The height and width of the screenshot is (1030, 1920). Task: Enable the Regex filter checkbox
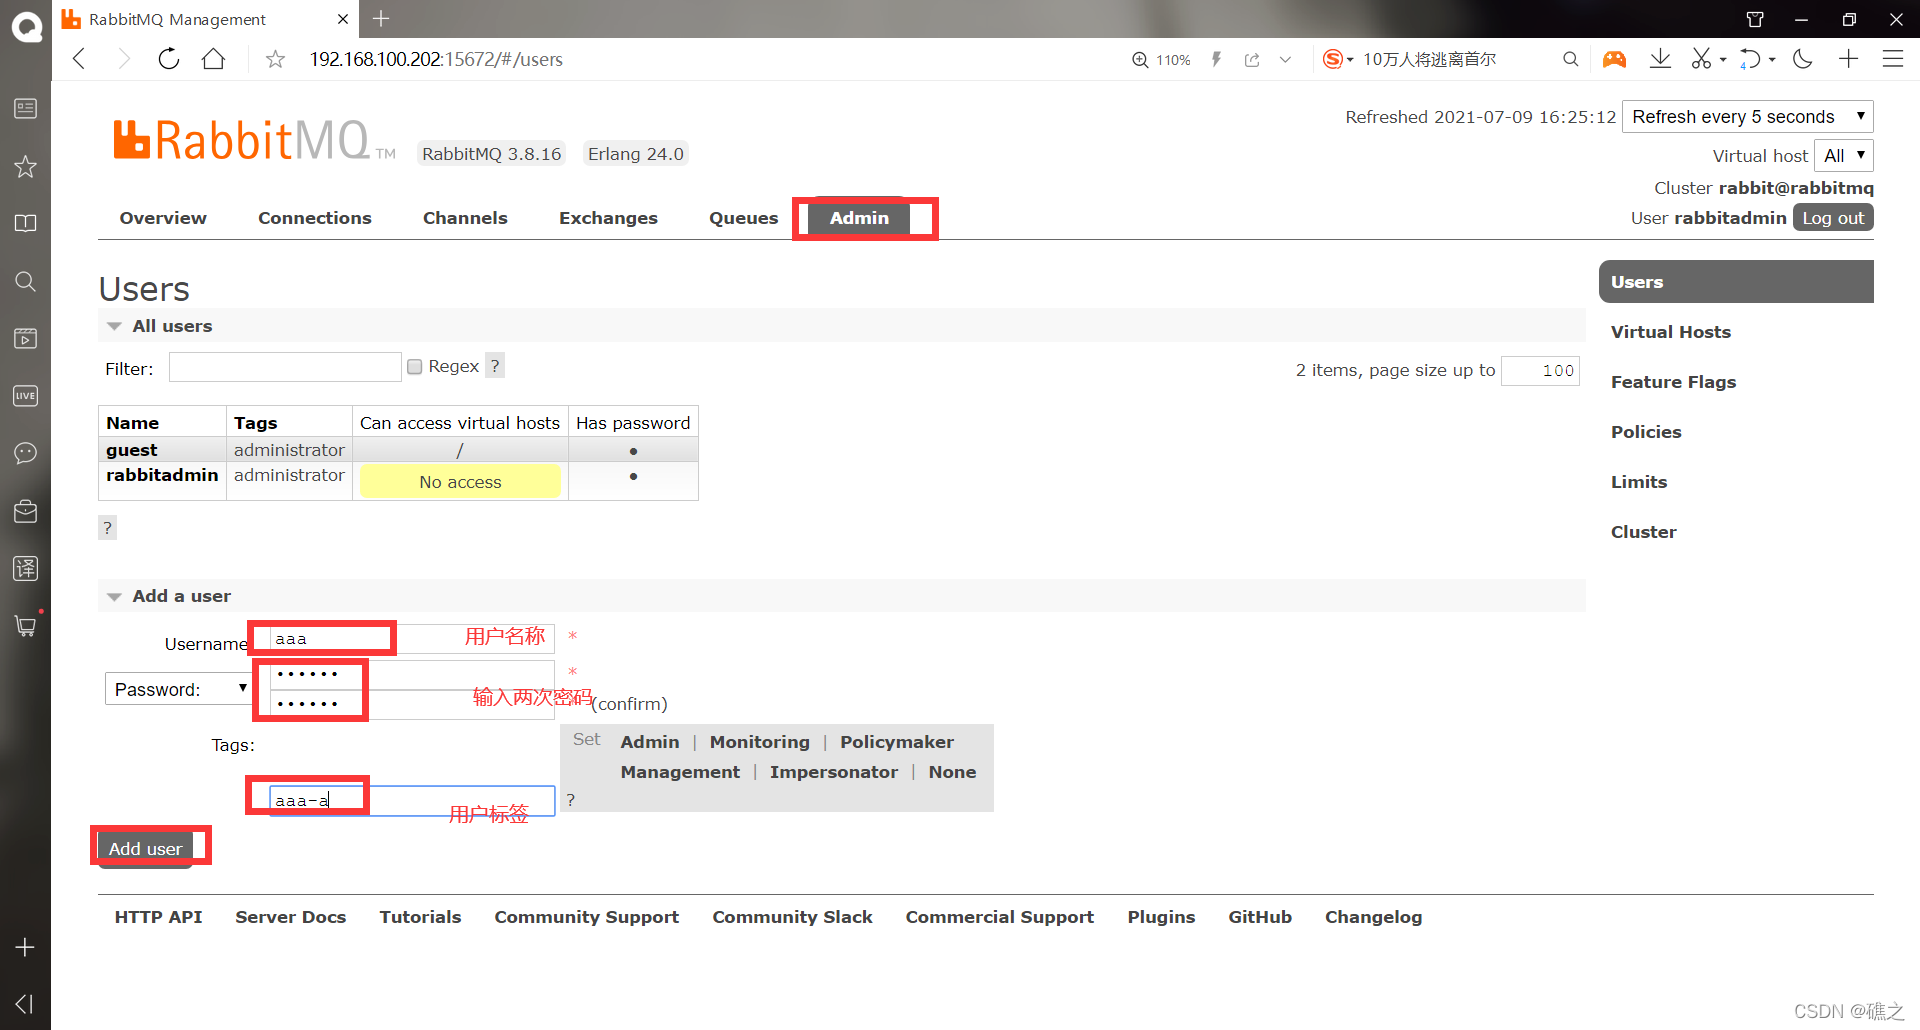[x=414, y=366]
